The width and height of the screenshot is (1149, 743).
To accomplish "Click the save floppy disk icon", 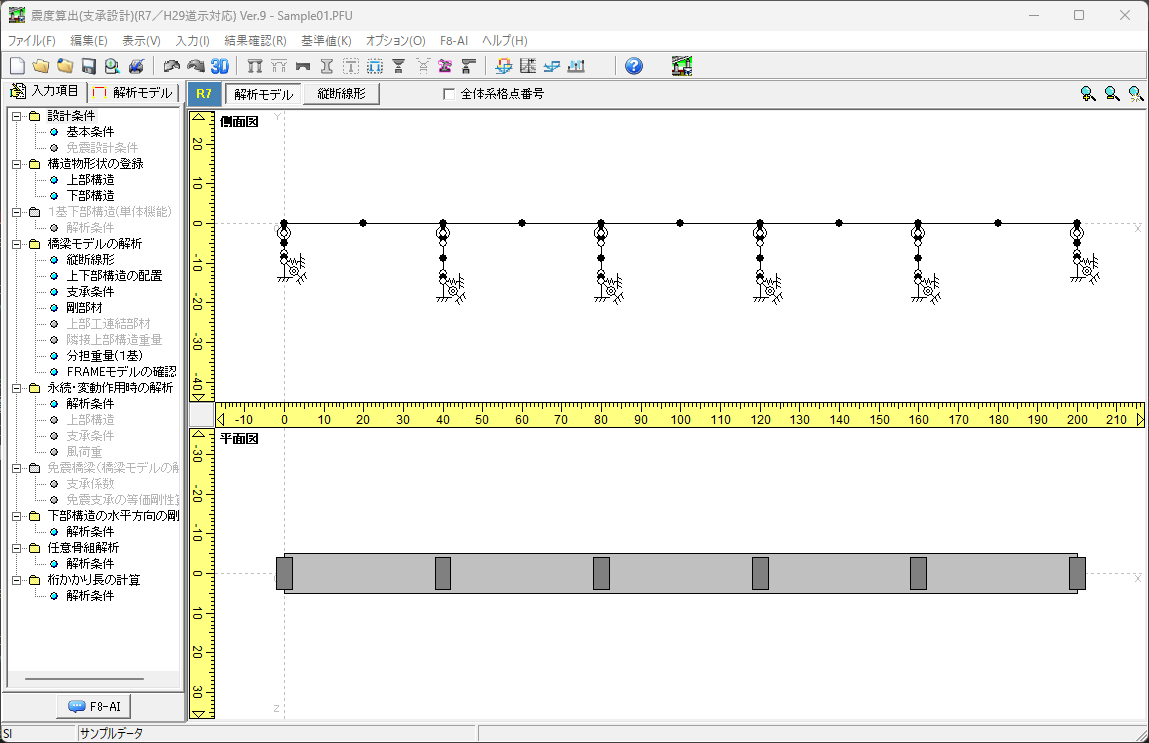I will tap(88, 66).
